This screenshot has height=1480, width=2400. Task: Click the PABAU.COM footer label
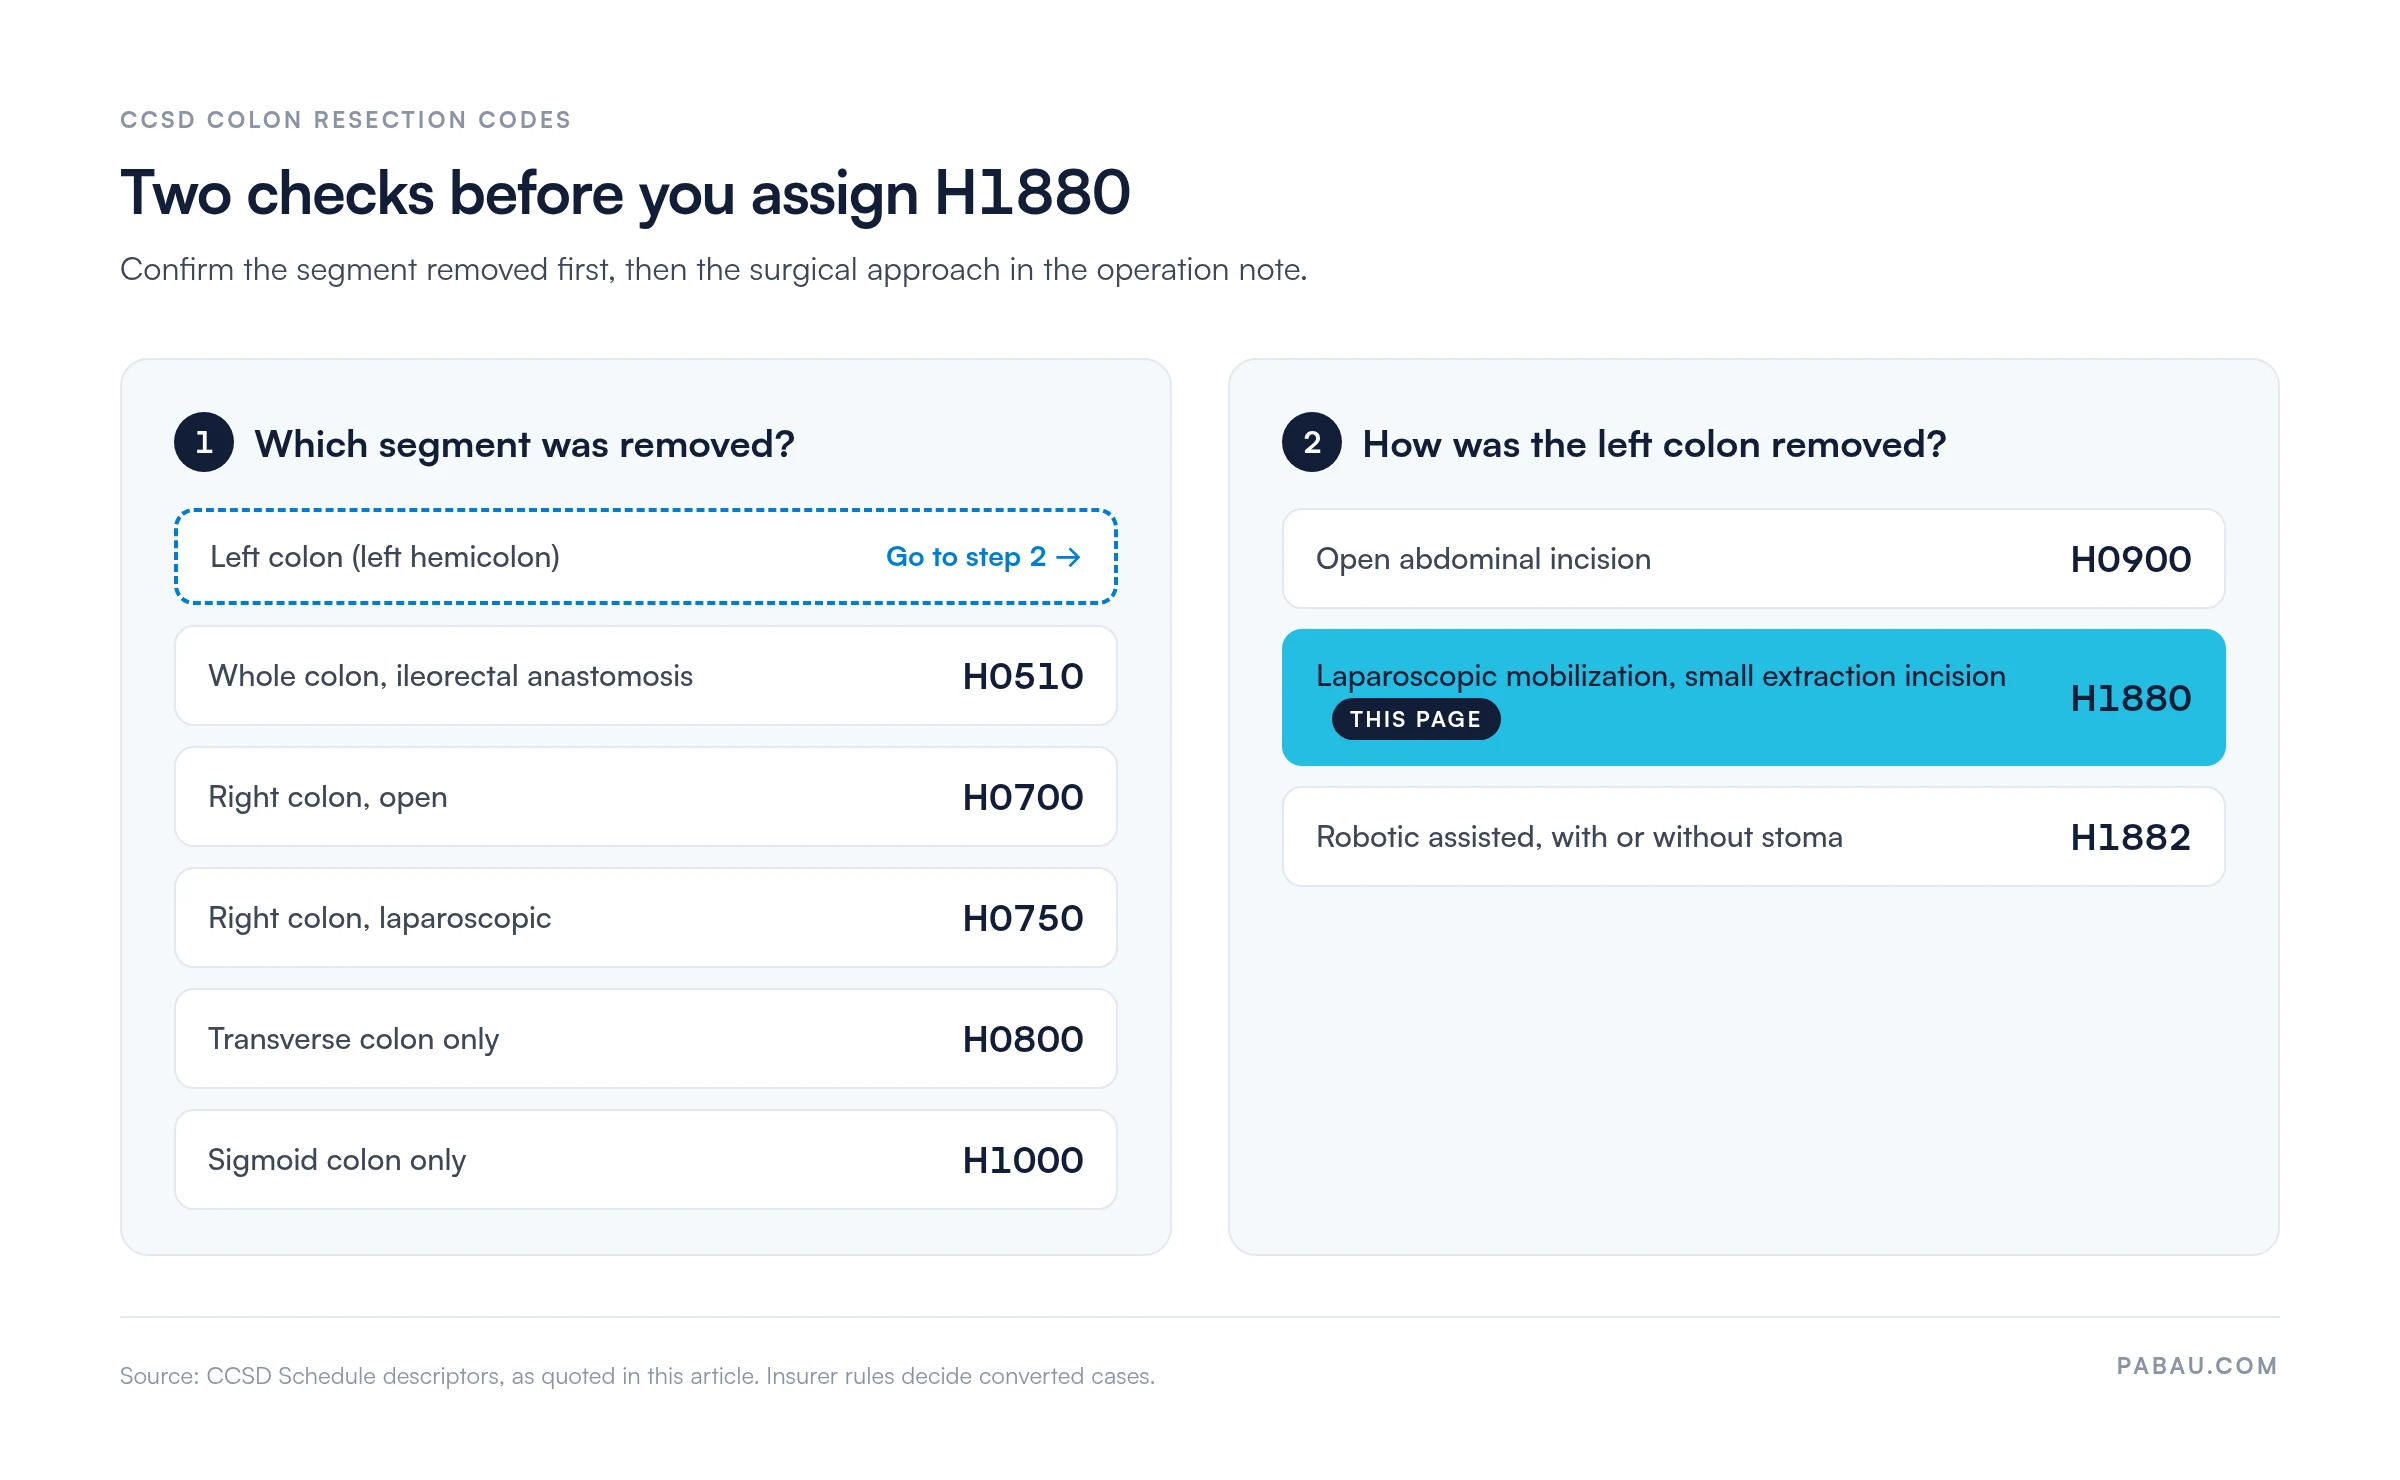pyautogui.click(x=2198, y=1366)
